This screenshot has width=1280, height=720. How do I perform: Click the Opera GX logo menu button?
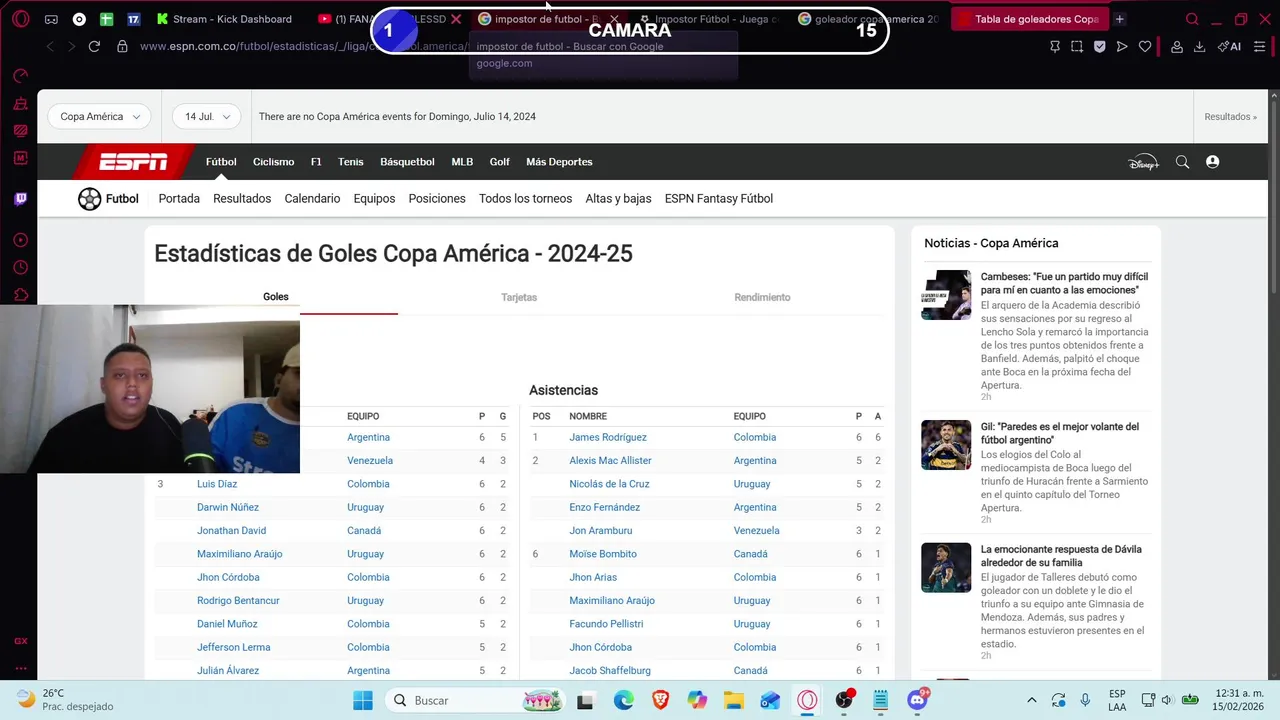[20, 19]
